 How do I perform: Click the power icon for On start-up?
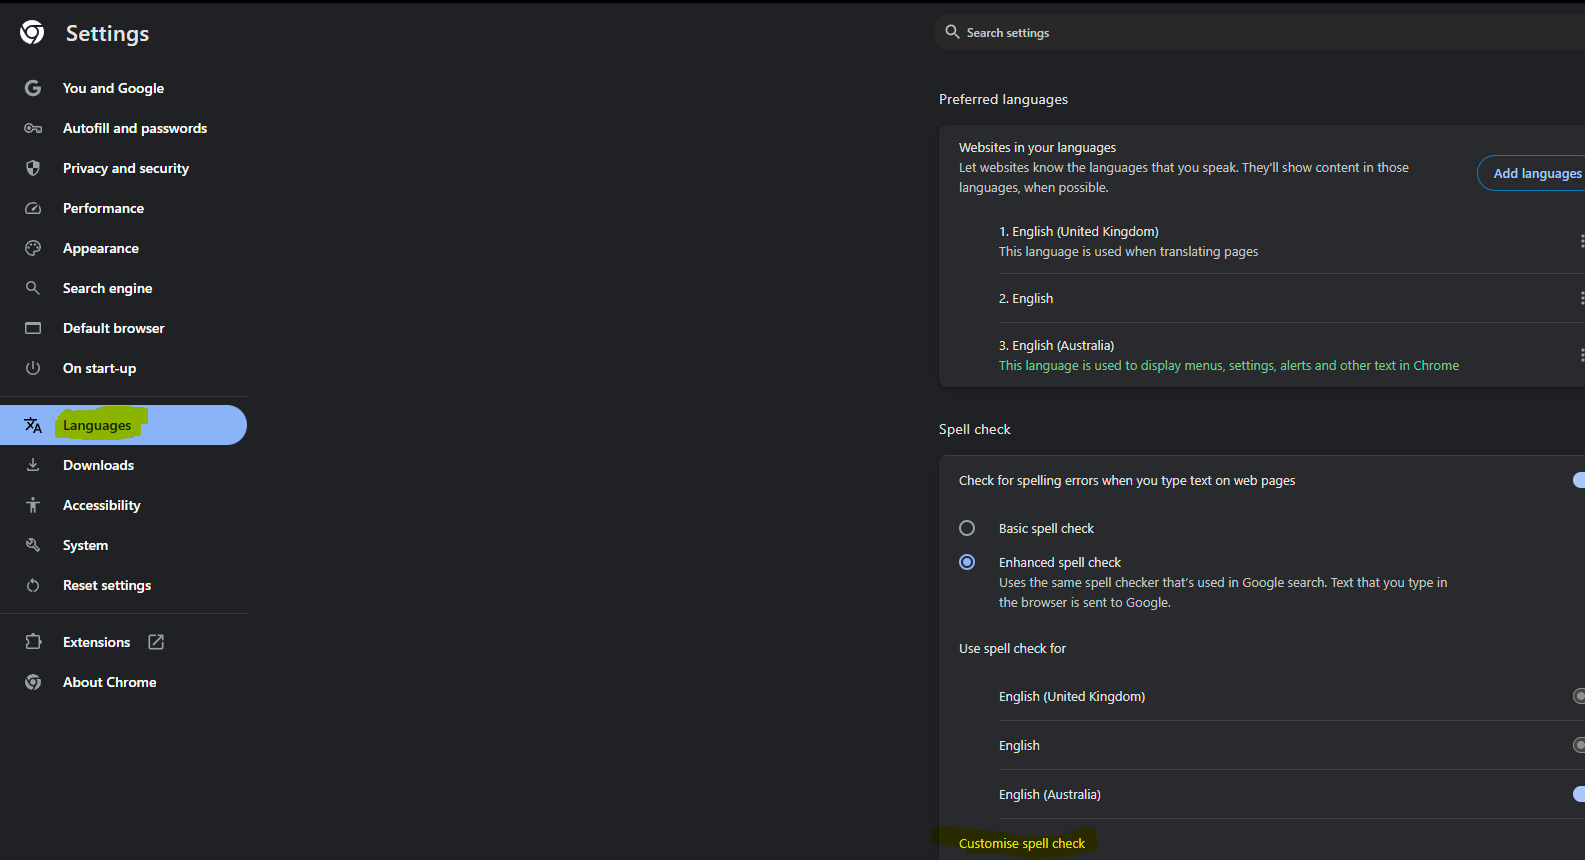pos(33,368)
